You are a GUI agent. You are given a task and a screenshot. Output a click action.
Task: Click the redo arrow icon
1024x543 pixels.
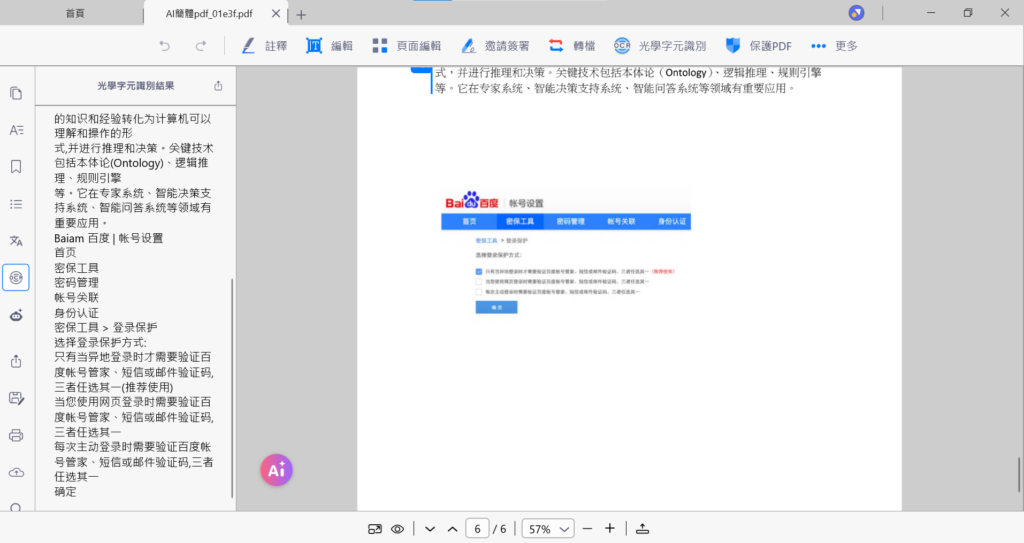(200, 46)
